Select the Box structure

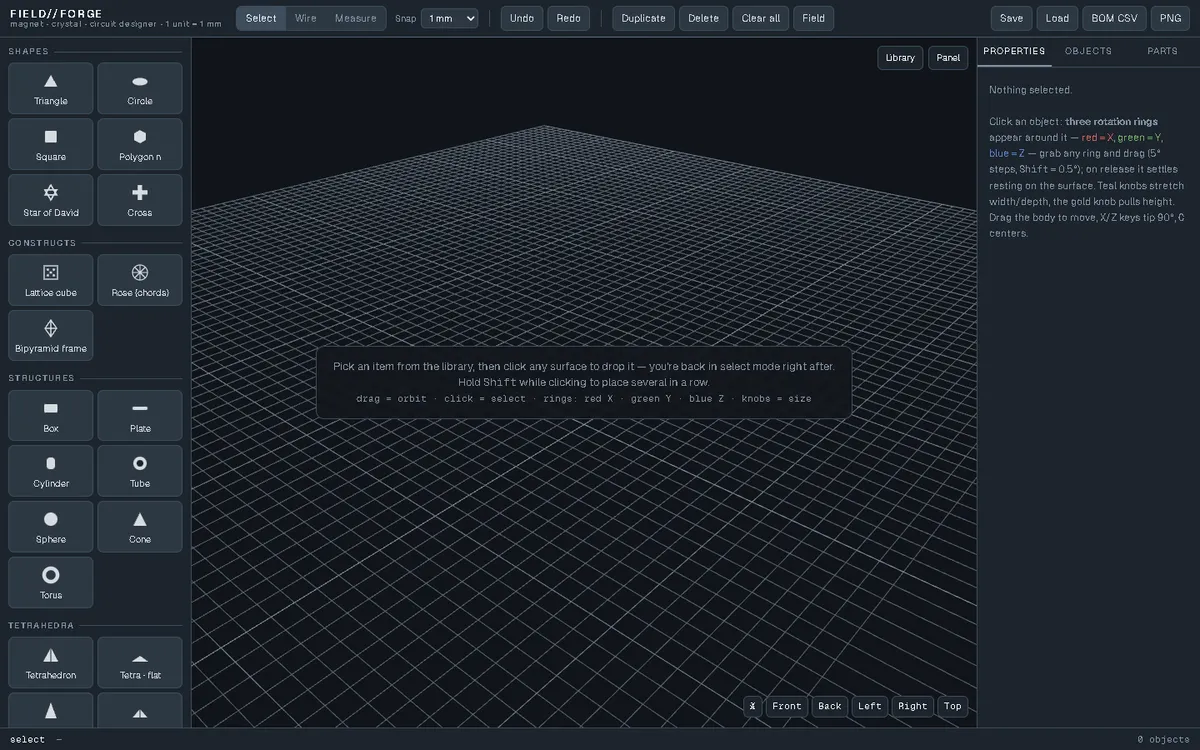point(51,416)
